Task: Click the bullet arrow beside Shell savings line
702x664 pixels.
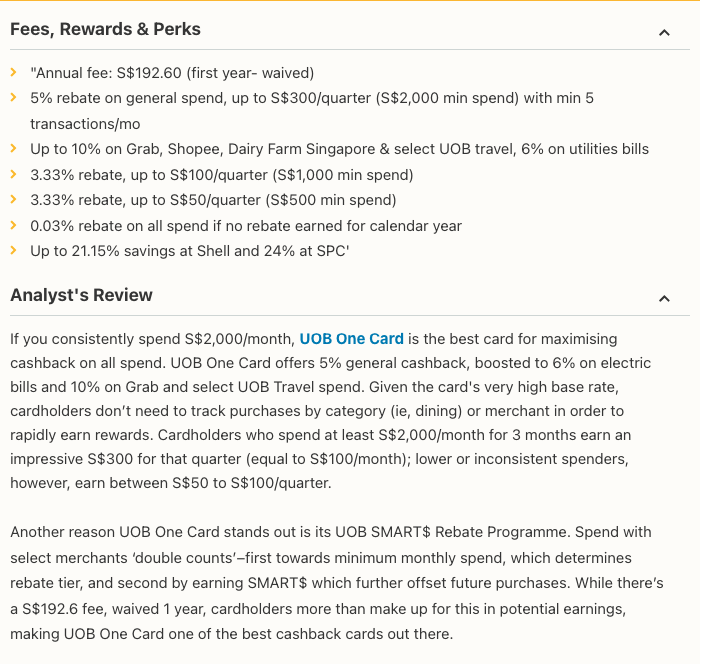Action: [x=13, y=251]
